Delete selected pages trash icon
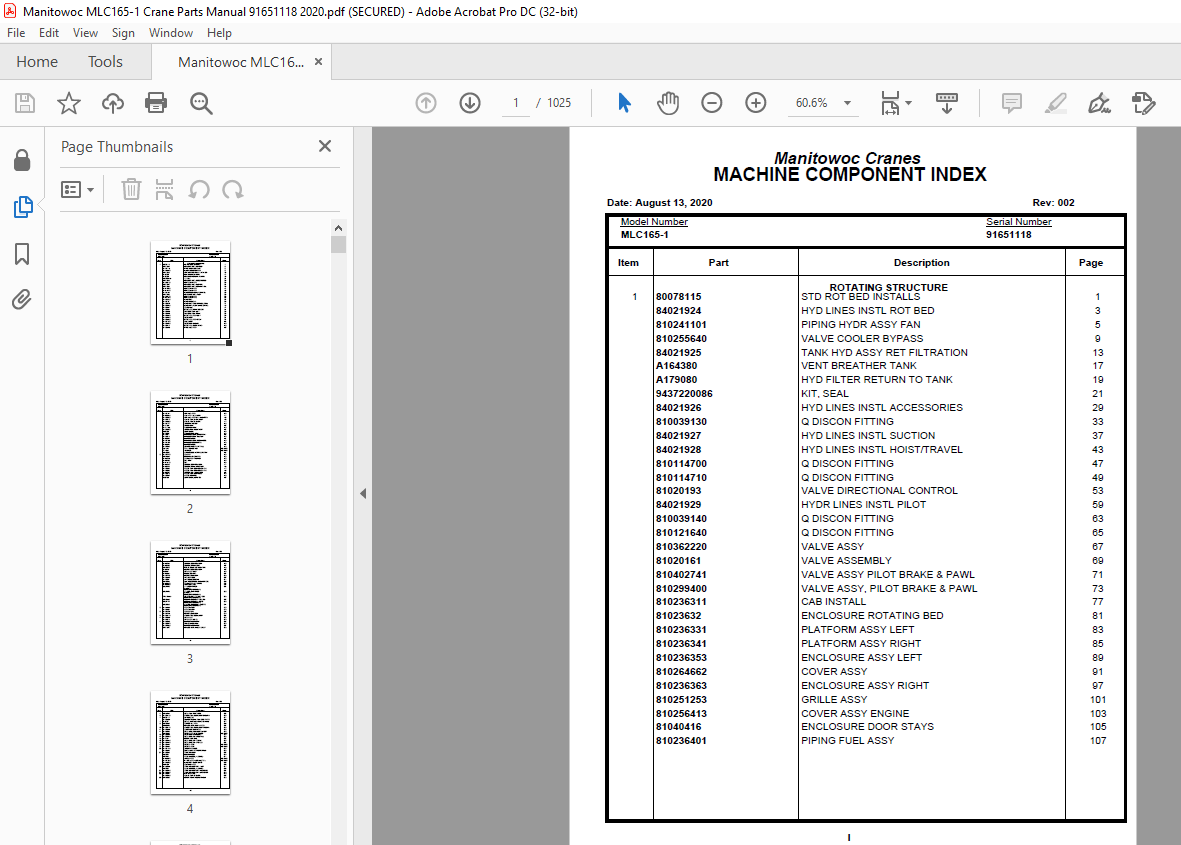 pos(131,189)
